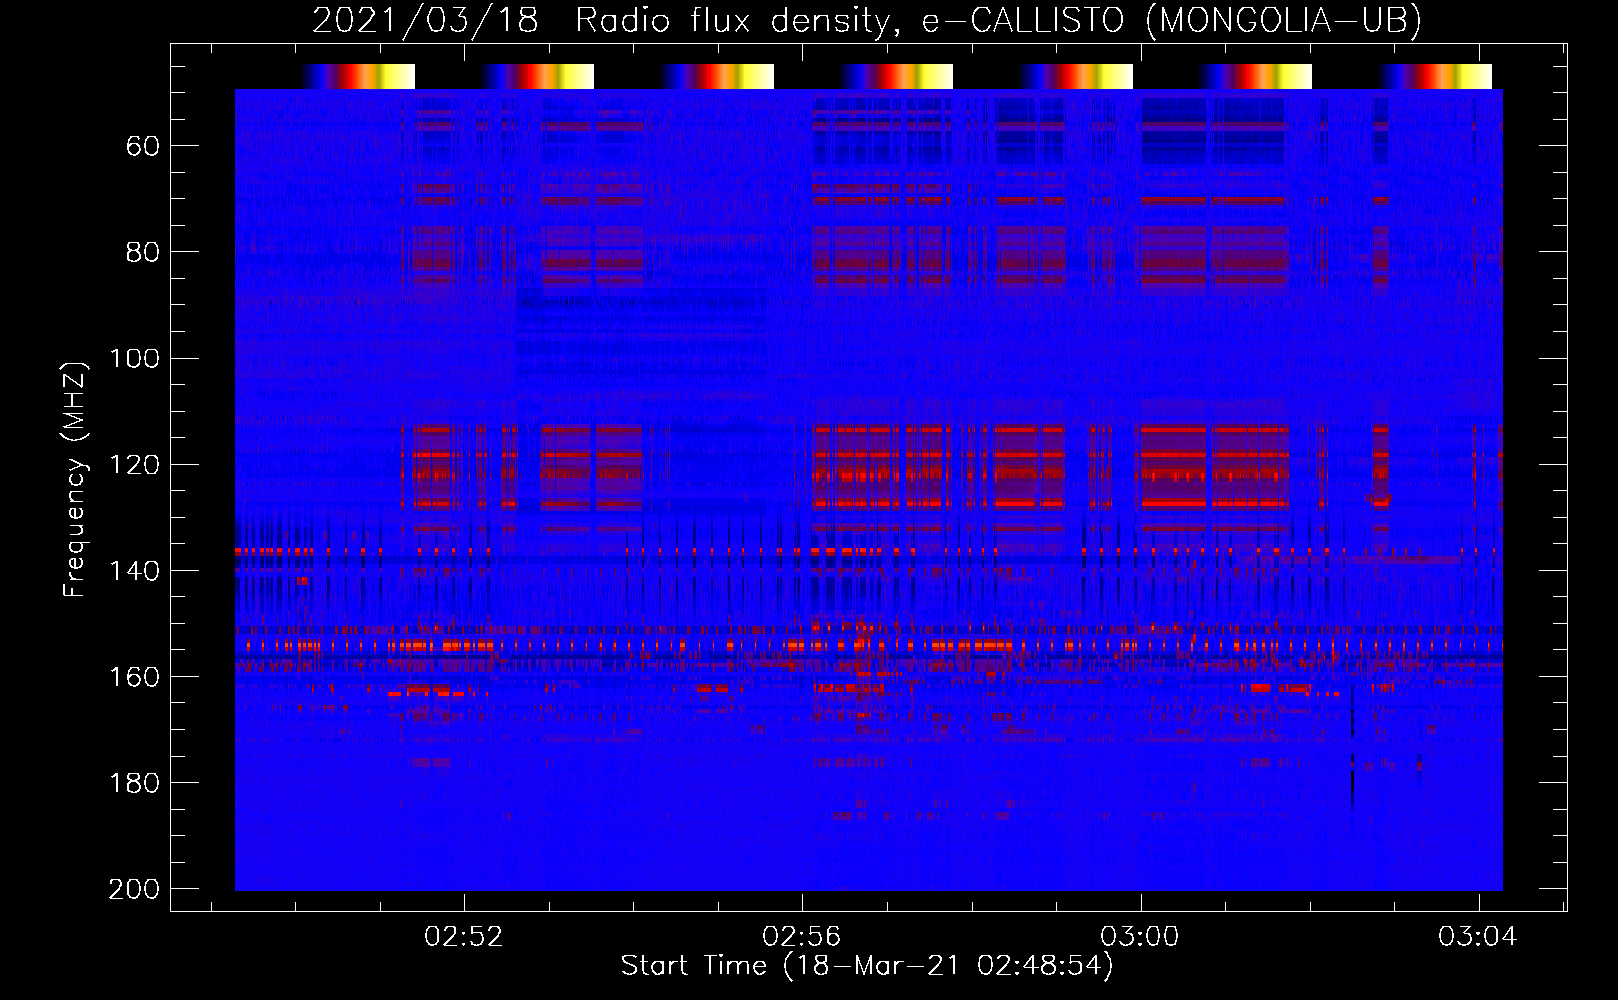Click the leftmost color scale bar above the spectrogram

click(356, 76)
